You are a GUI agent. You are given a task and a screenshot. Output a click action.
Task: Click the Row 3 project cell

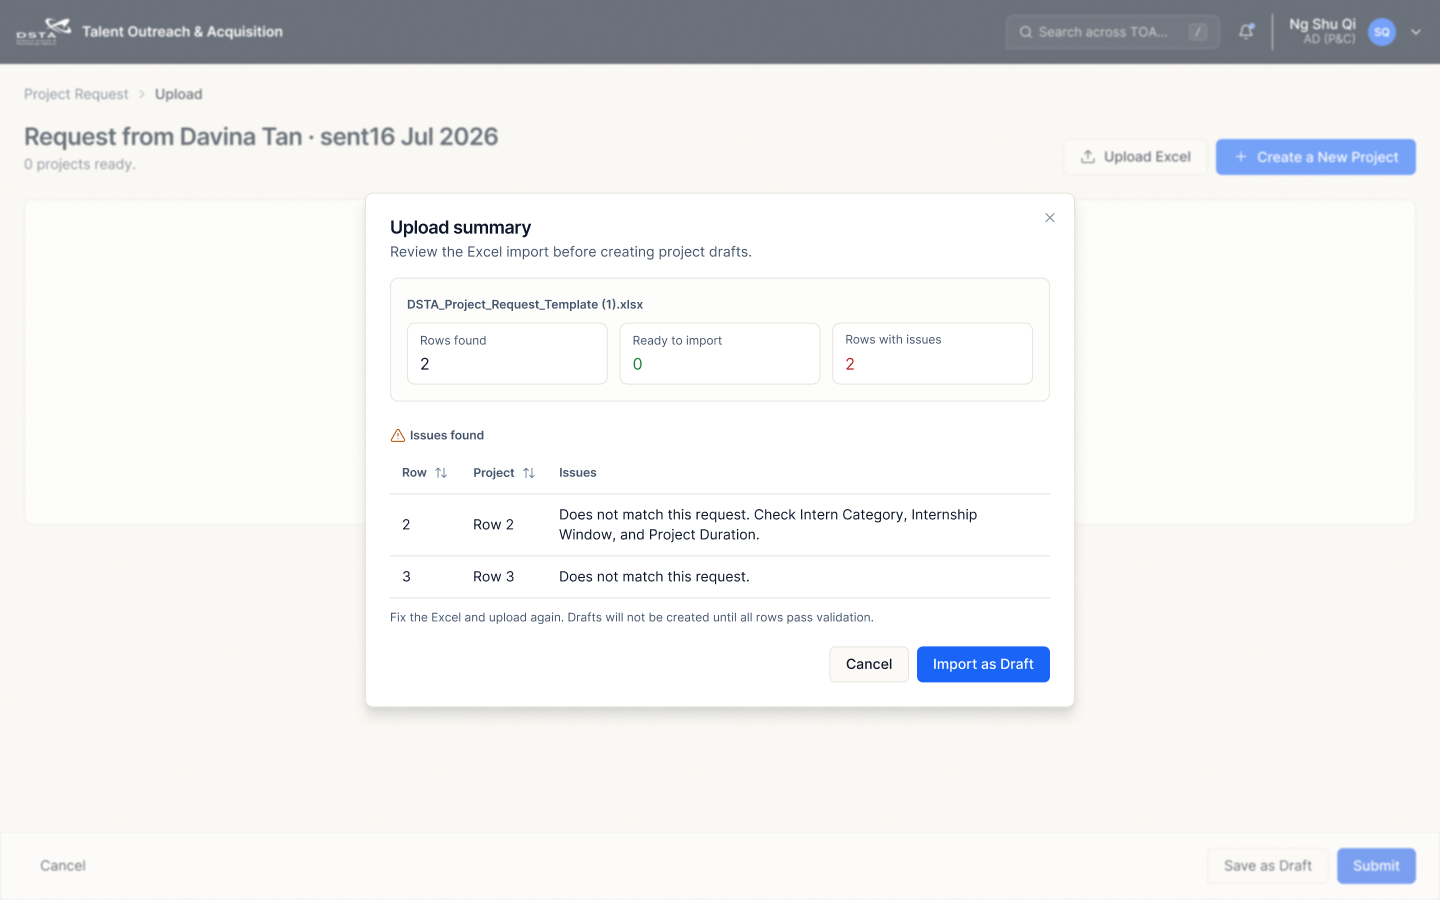coord(493,577)
